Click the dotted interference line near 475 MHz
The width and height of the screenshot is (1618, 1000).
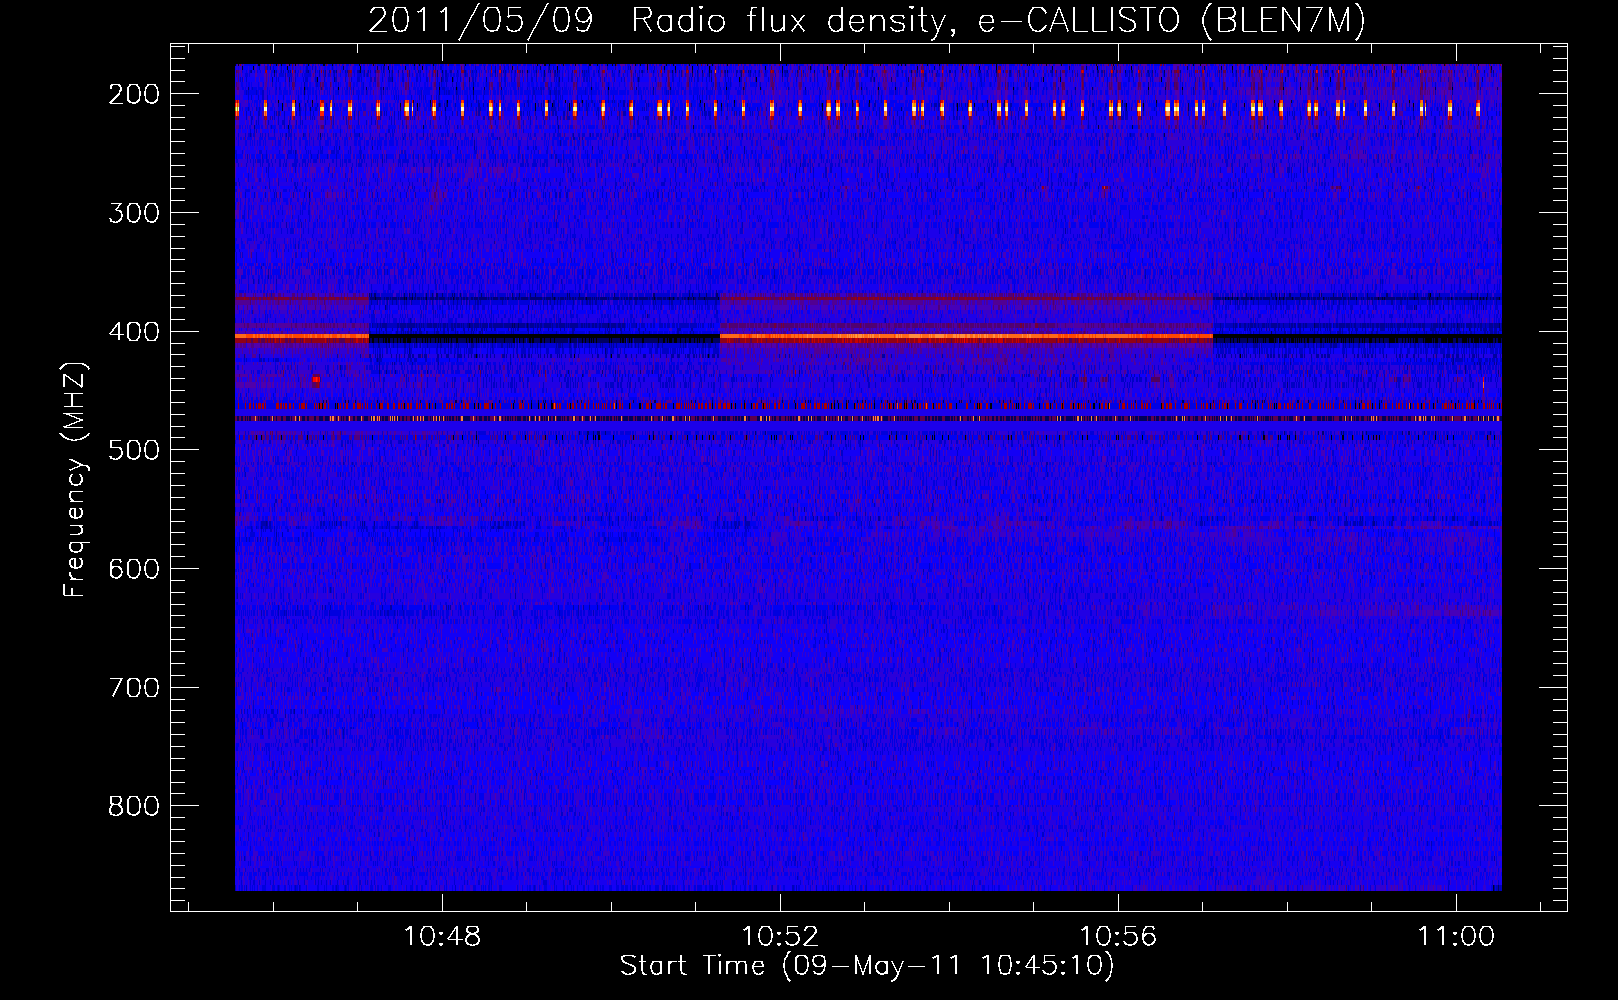tap(868, 419)
